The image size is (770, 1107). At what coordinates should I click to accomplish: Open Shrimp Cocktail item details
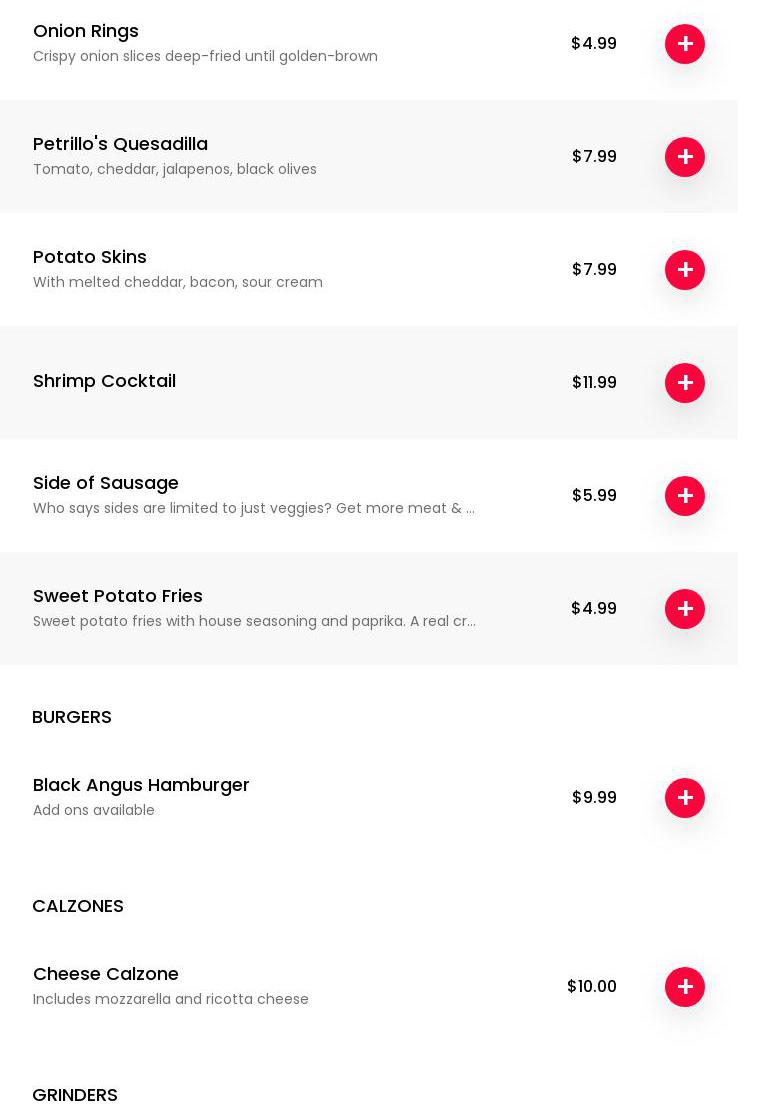point(104,381)
